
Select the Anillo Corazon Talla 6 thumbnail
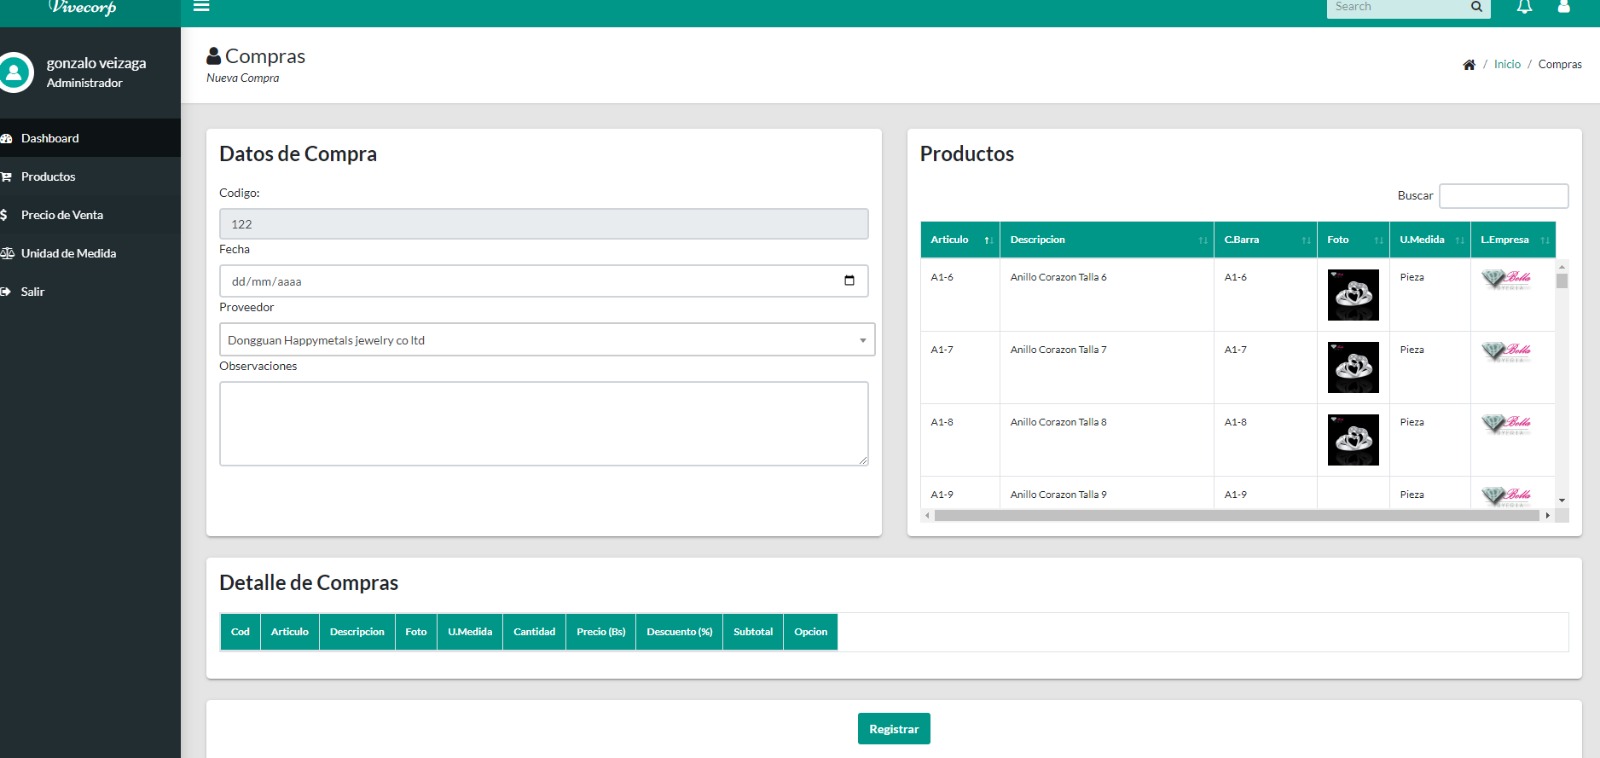pyautogui.click(x=1353, y=295)
